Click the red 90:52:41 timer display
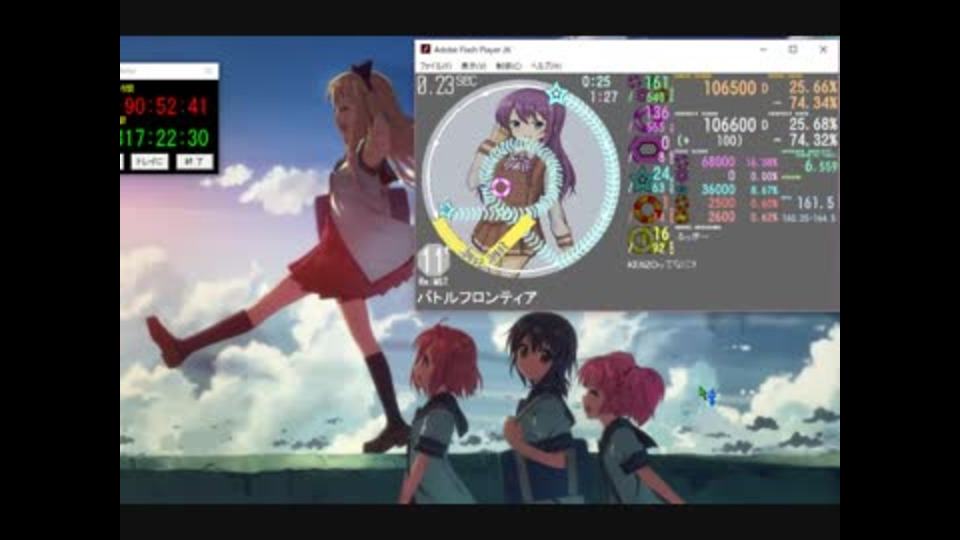 (x=167, y=107)
